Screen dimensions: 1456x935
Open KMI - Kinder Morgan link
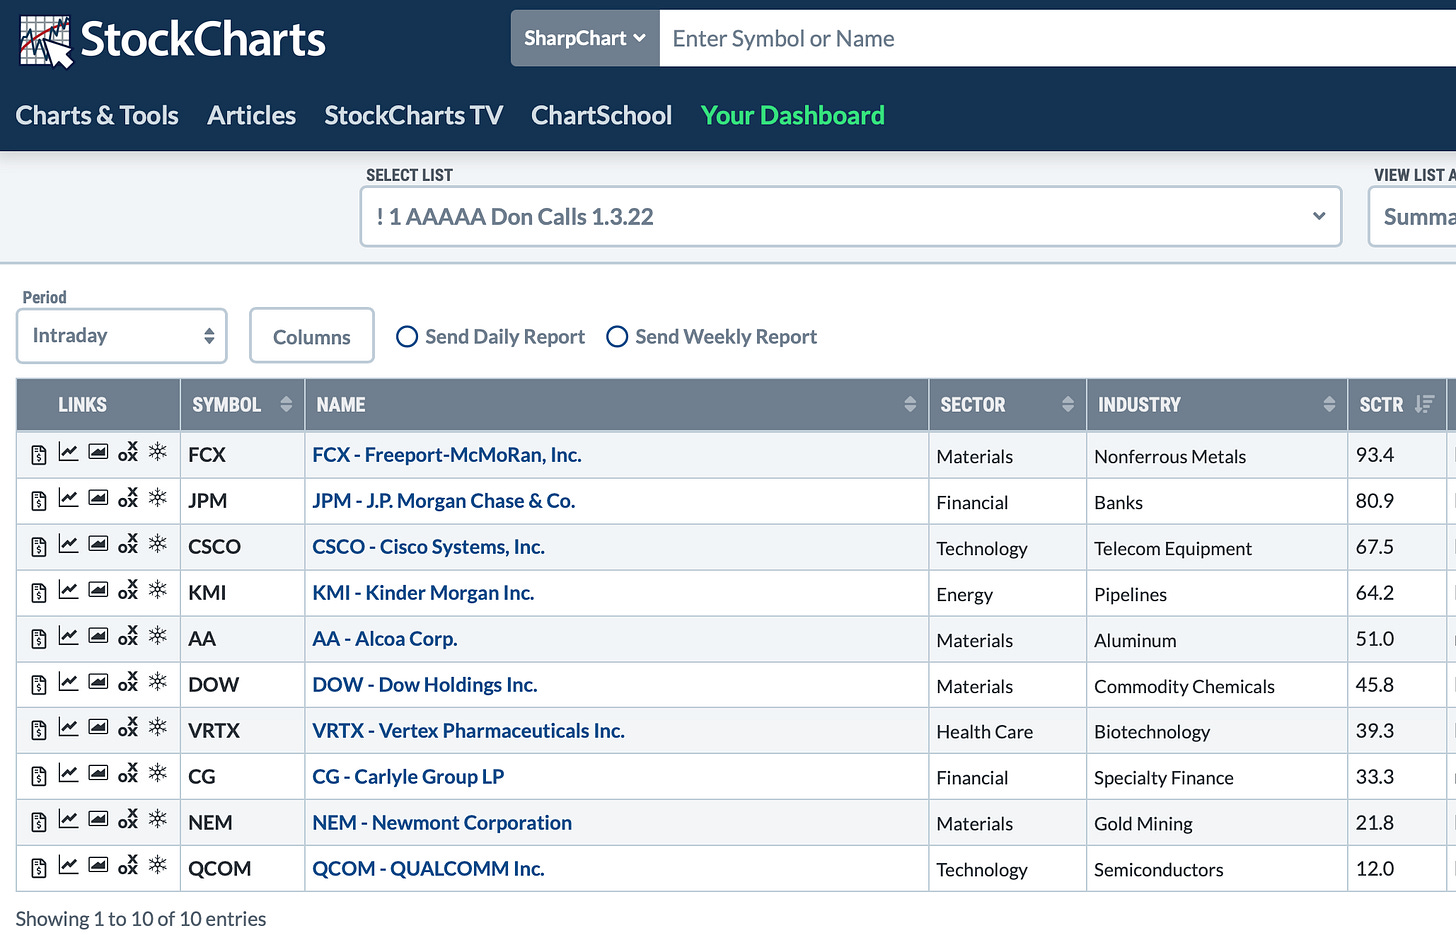423,593
